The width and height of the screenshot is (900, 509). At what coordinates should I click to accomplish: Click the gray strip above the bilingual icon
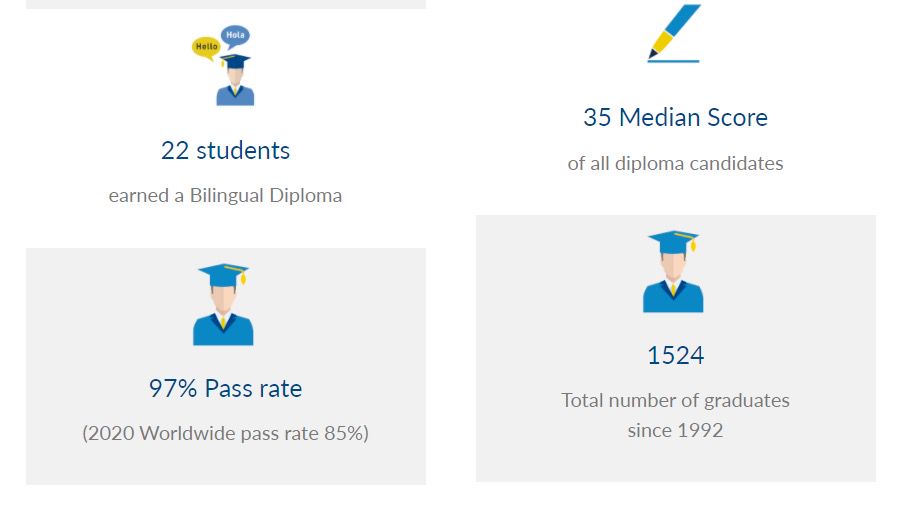[x=225, y=4]
